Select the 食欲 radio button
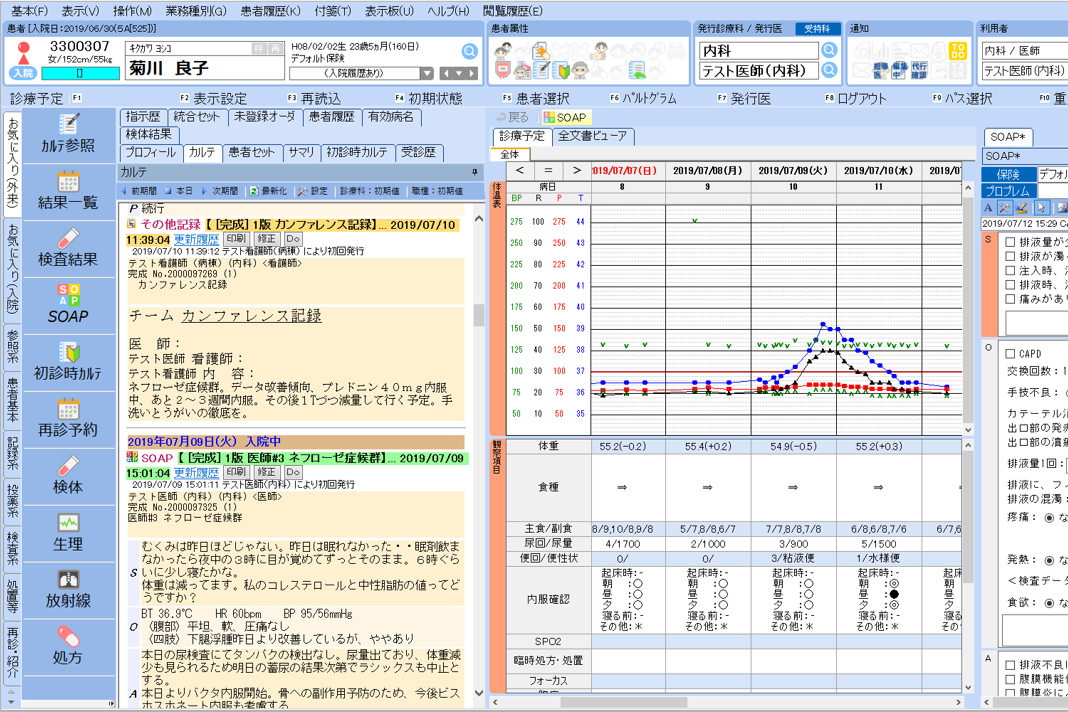The width and height of the screenshot is (1068, 712). click(x=1049, y=603)
